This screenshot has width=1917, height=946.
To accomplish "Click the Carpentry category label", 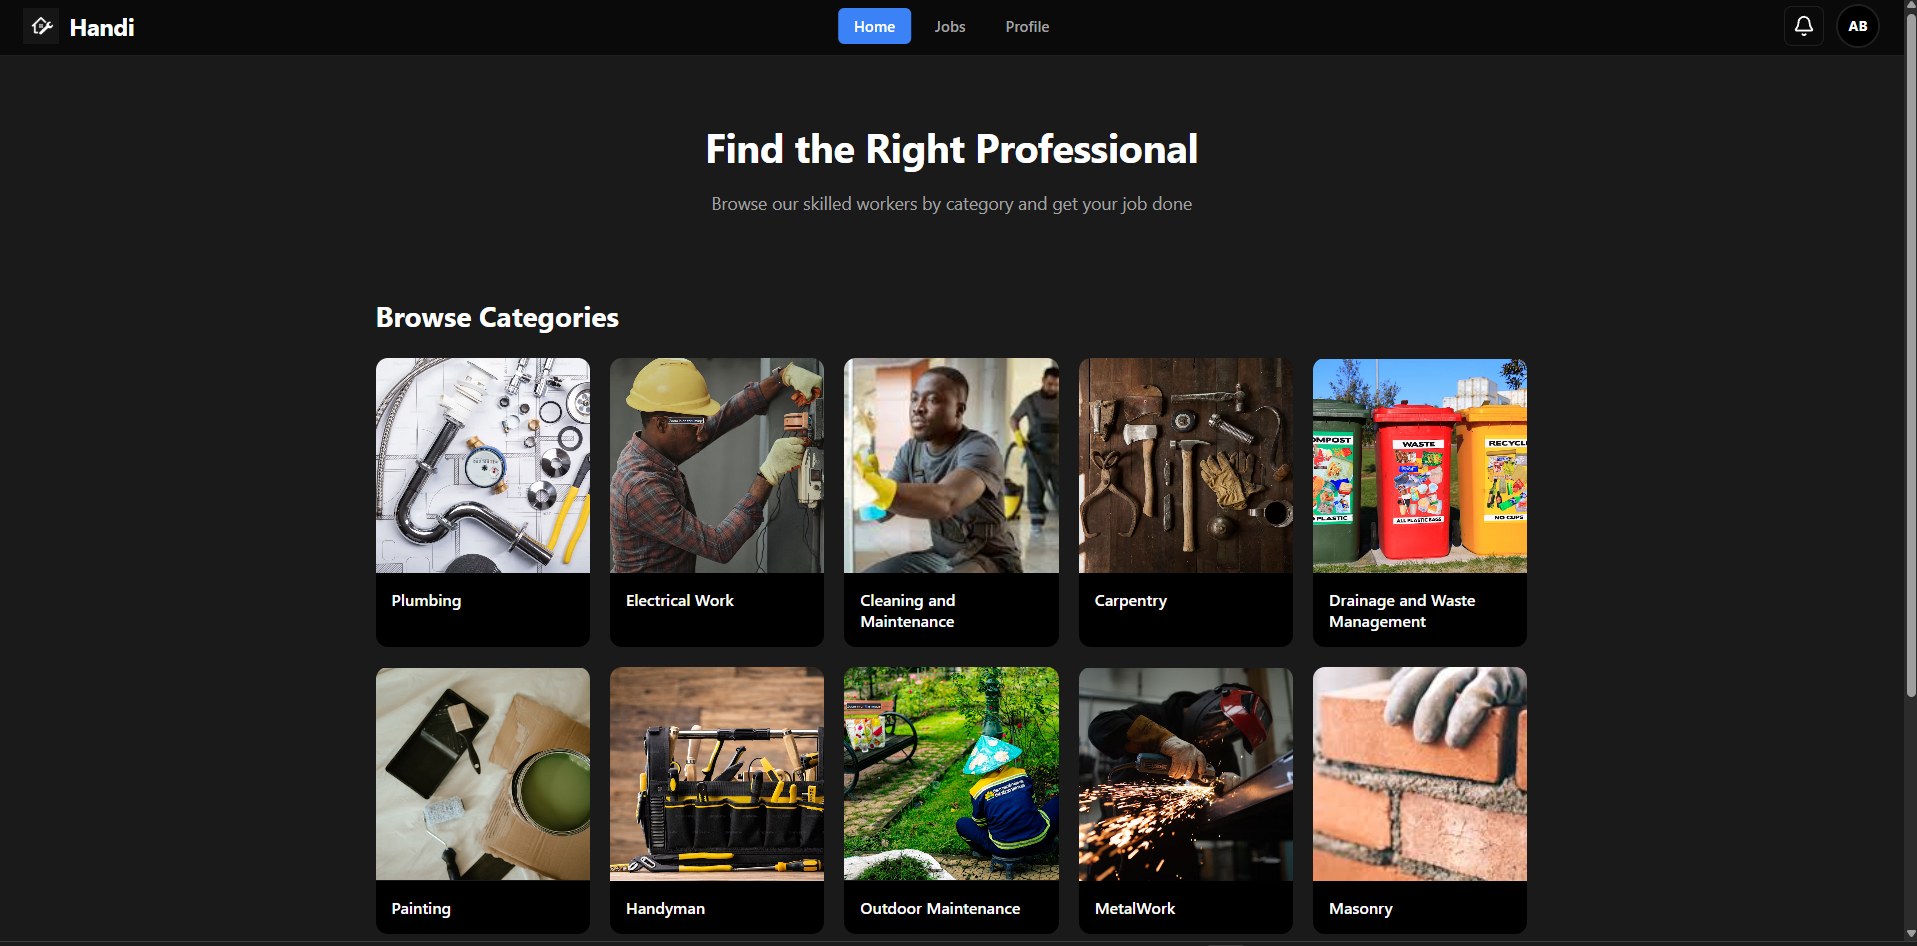I will 1130,600.
